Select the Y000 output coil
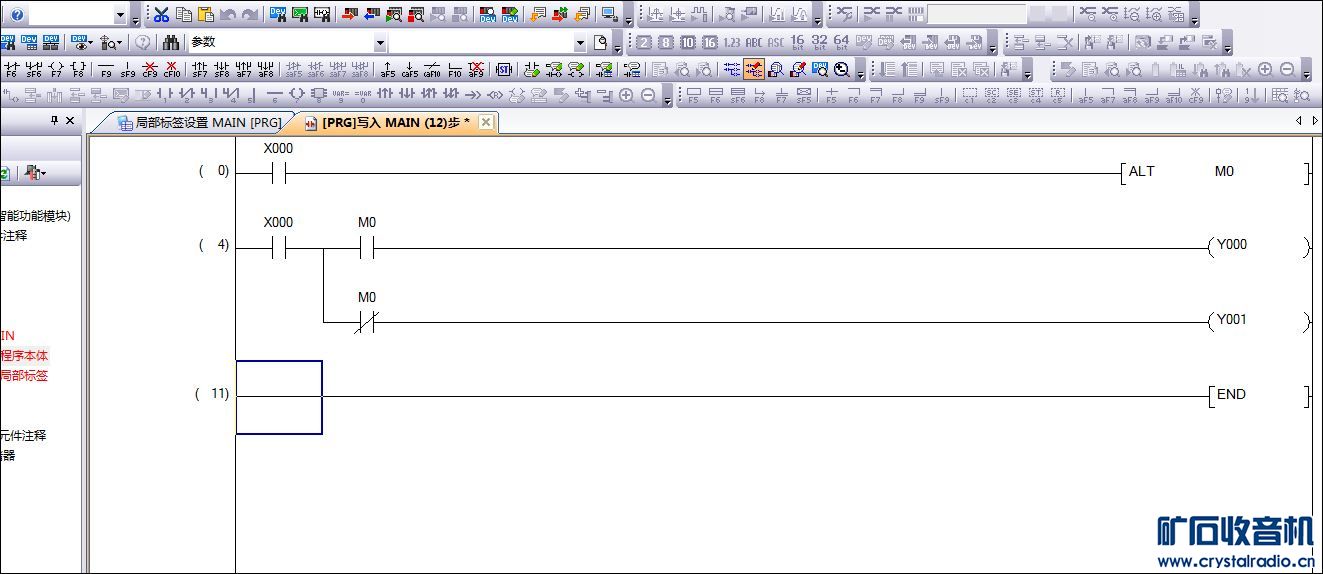The image size is (1323, 574). [1258, 246]
